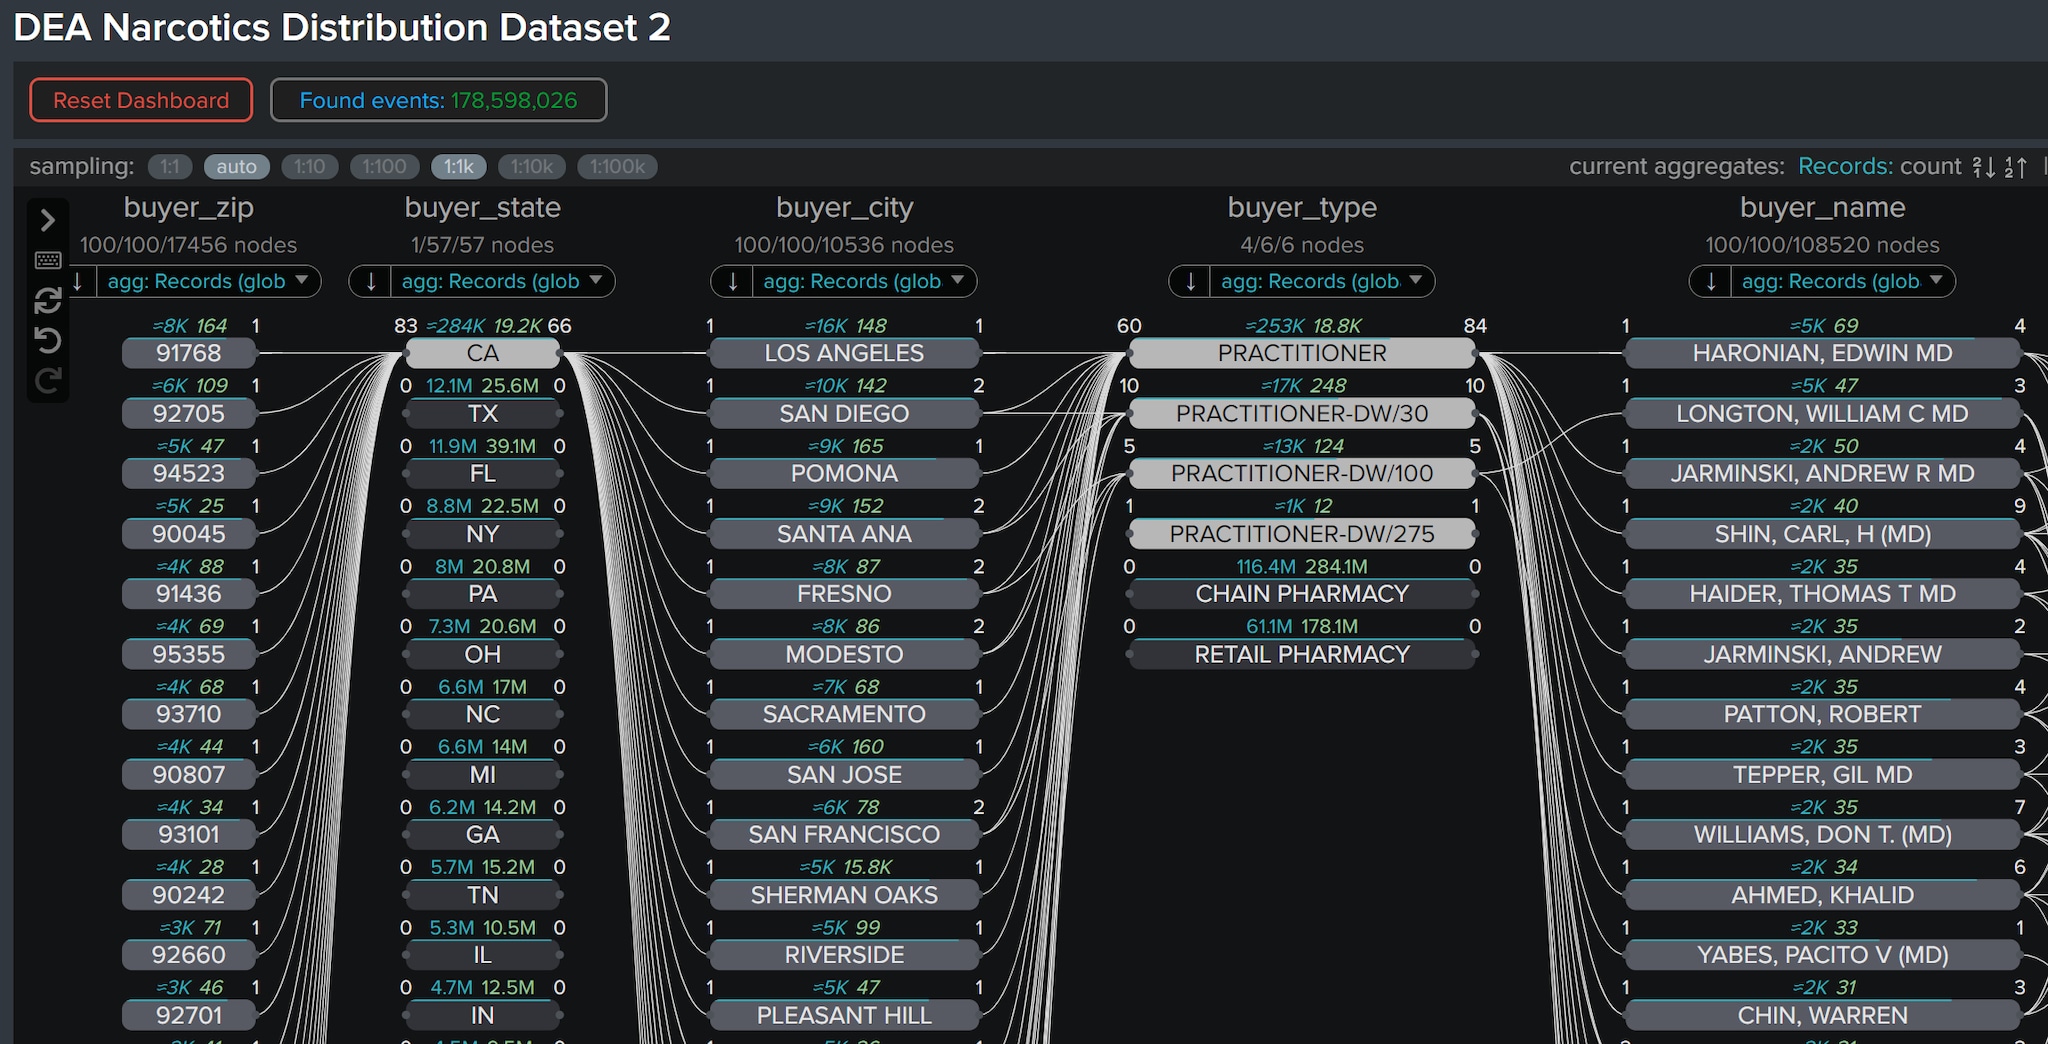The image size is (2048, 1044).
Task: Select HARONIAN, EDWIN MD node
Action: pyautogui.click(x=1822, y=353)
